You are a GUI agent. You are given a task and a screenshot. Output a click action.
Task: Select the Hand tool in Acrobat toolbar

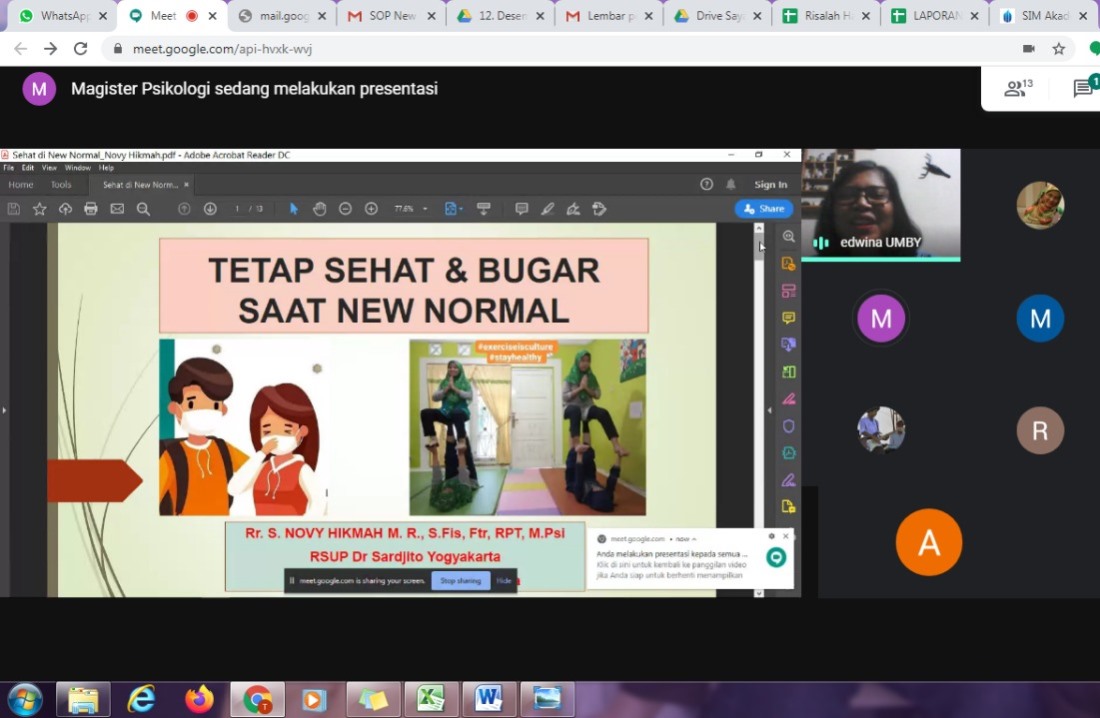[320, 208]
